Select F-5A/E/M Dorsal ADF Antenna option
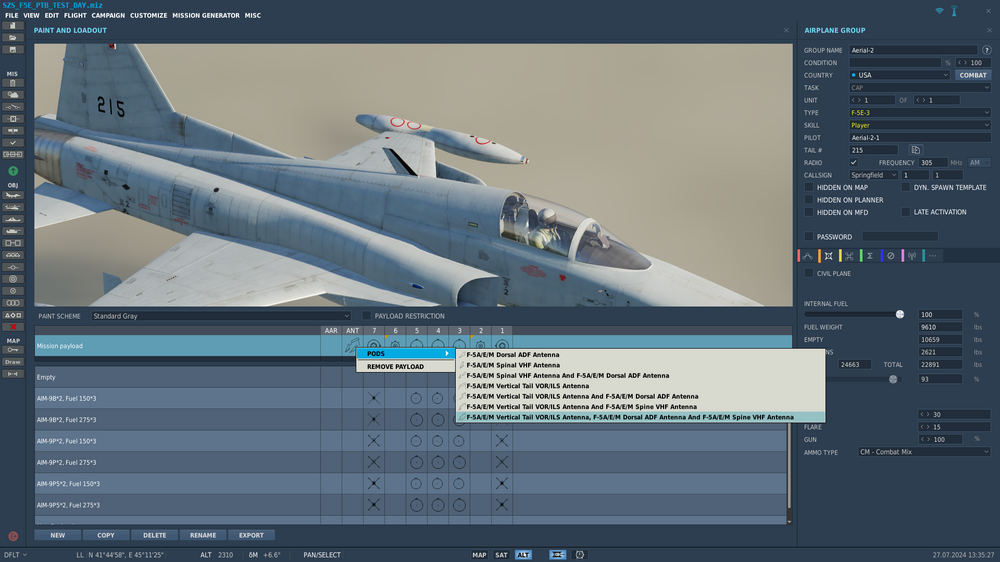Screen dimensions: 1000x562 641,355
